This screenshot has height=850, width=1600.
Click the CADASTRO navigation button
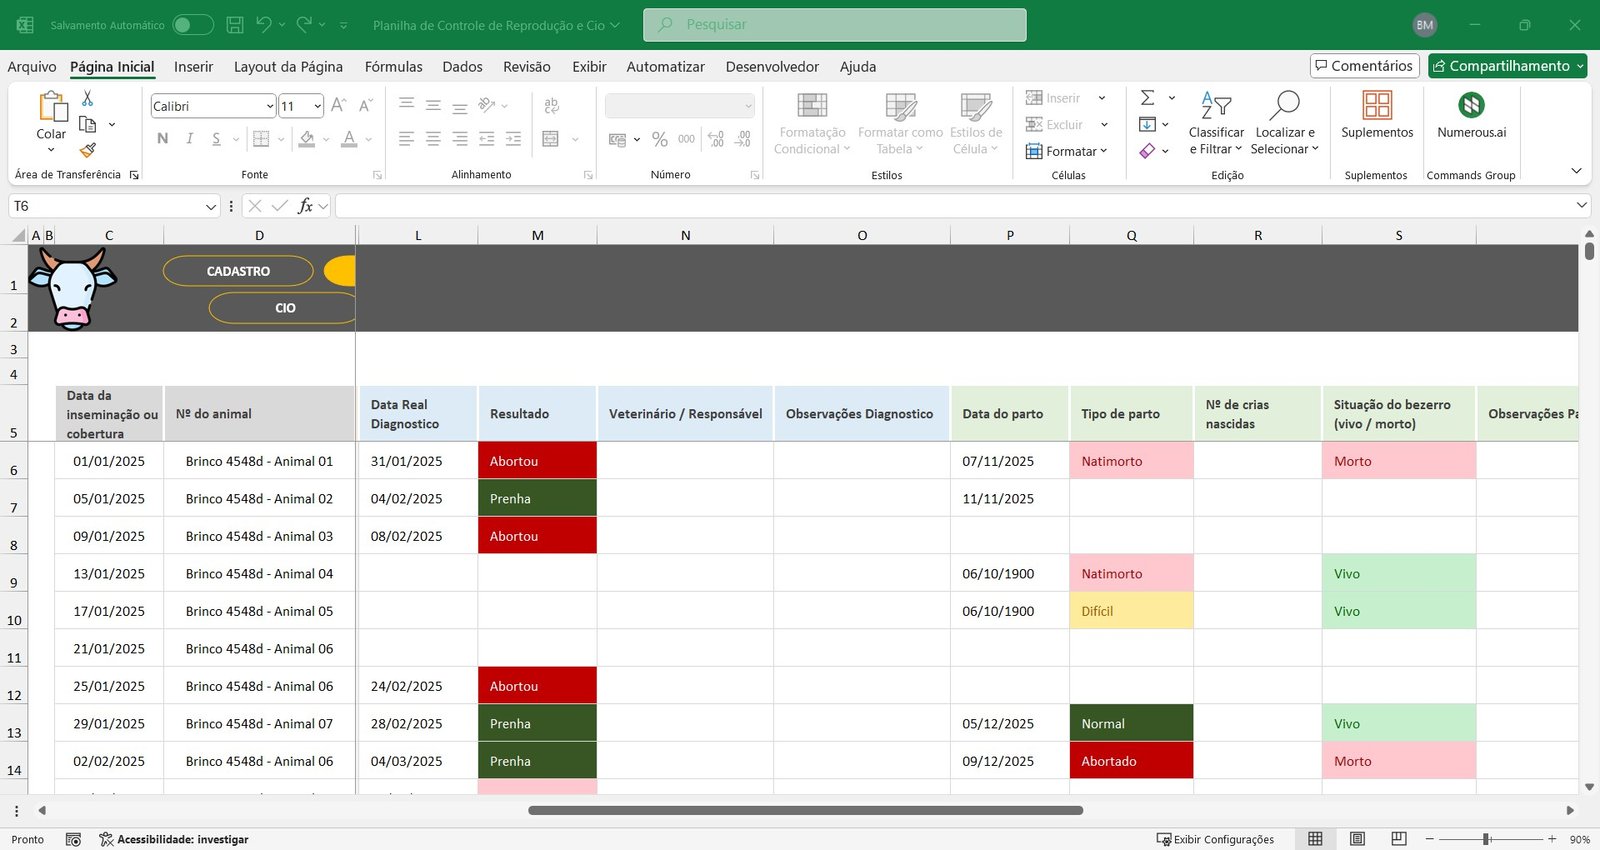[238, 271]
